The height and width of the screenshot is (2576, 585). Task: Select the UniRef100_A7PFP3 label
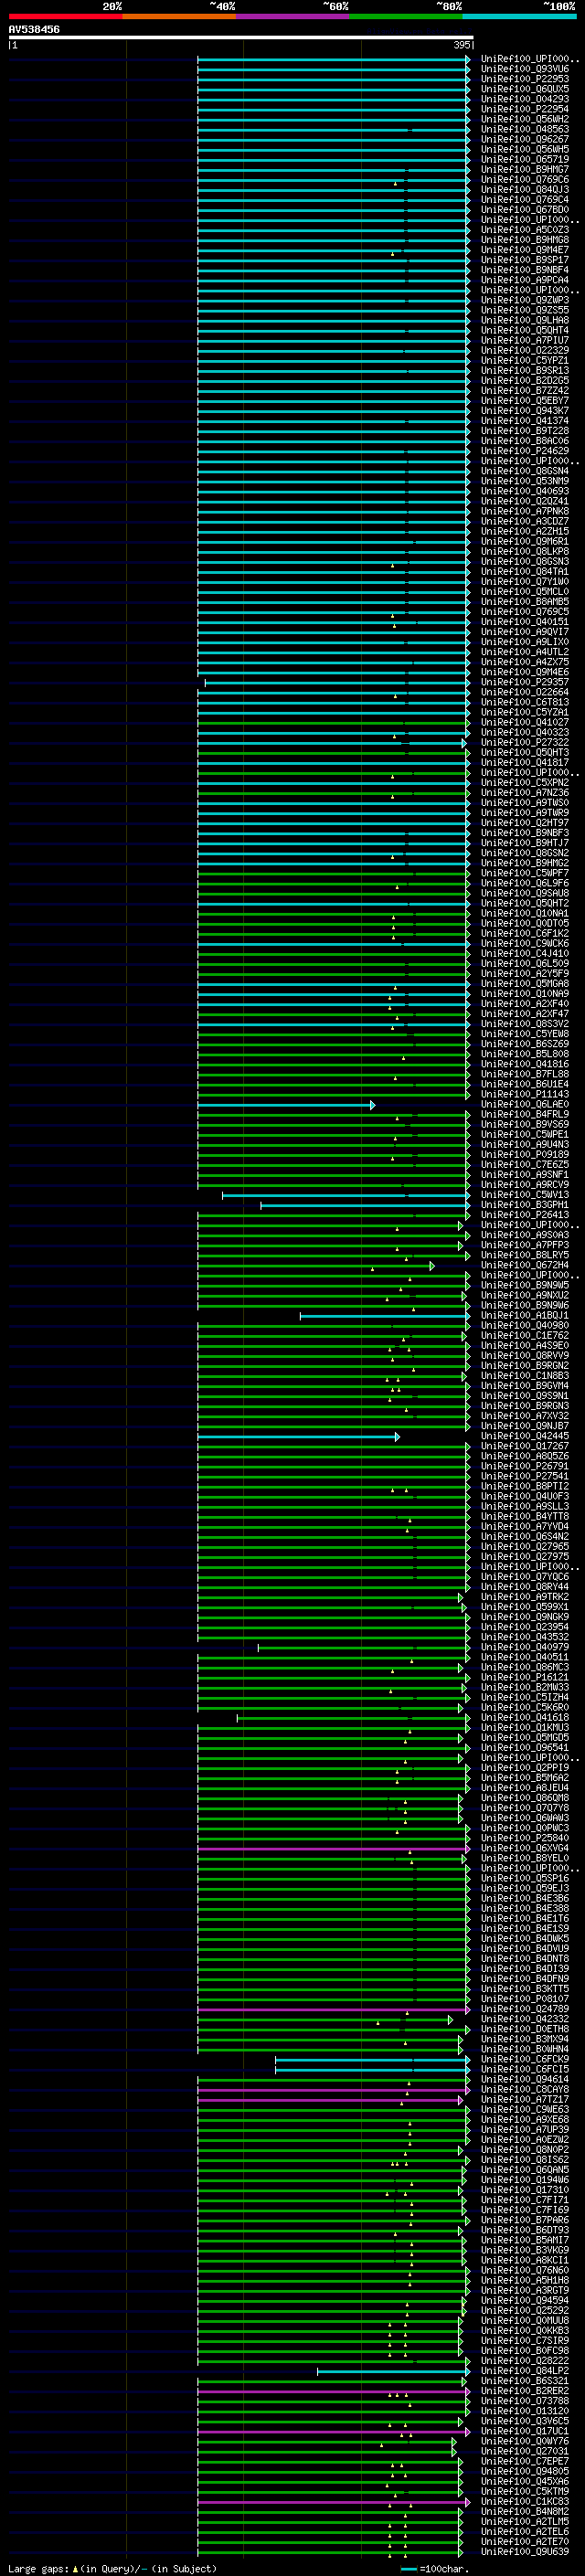click(525, 1245)
